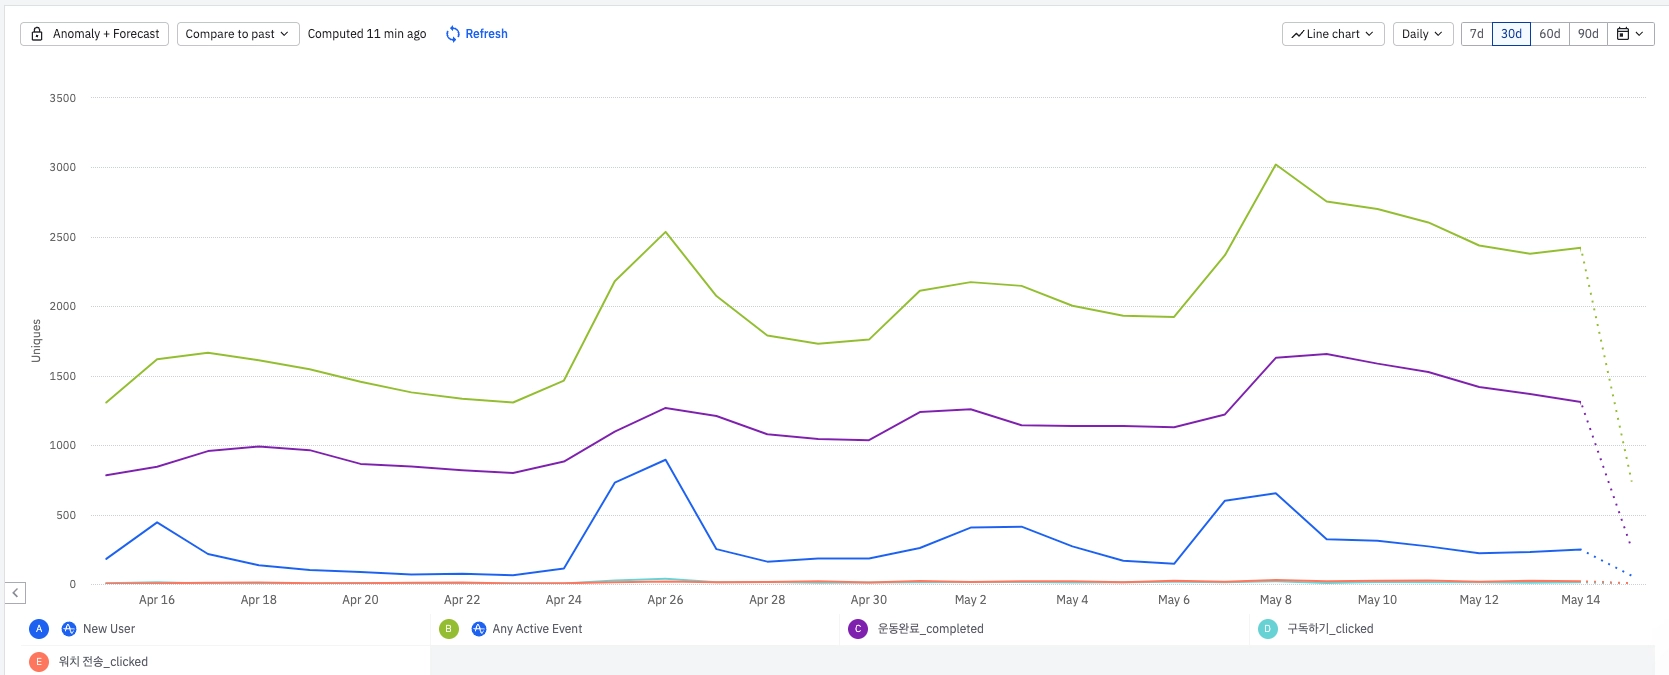The width and height of the screenshot is (1669, 675).
Task: Expand the Line chart type dropdown
Action: pos(1333,34)
